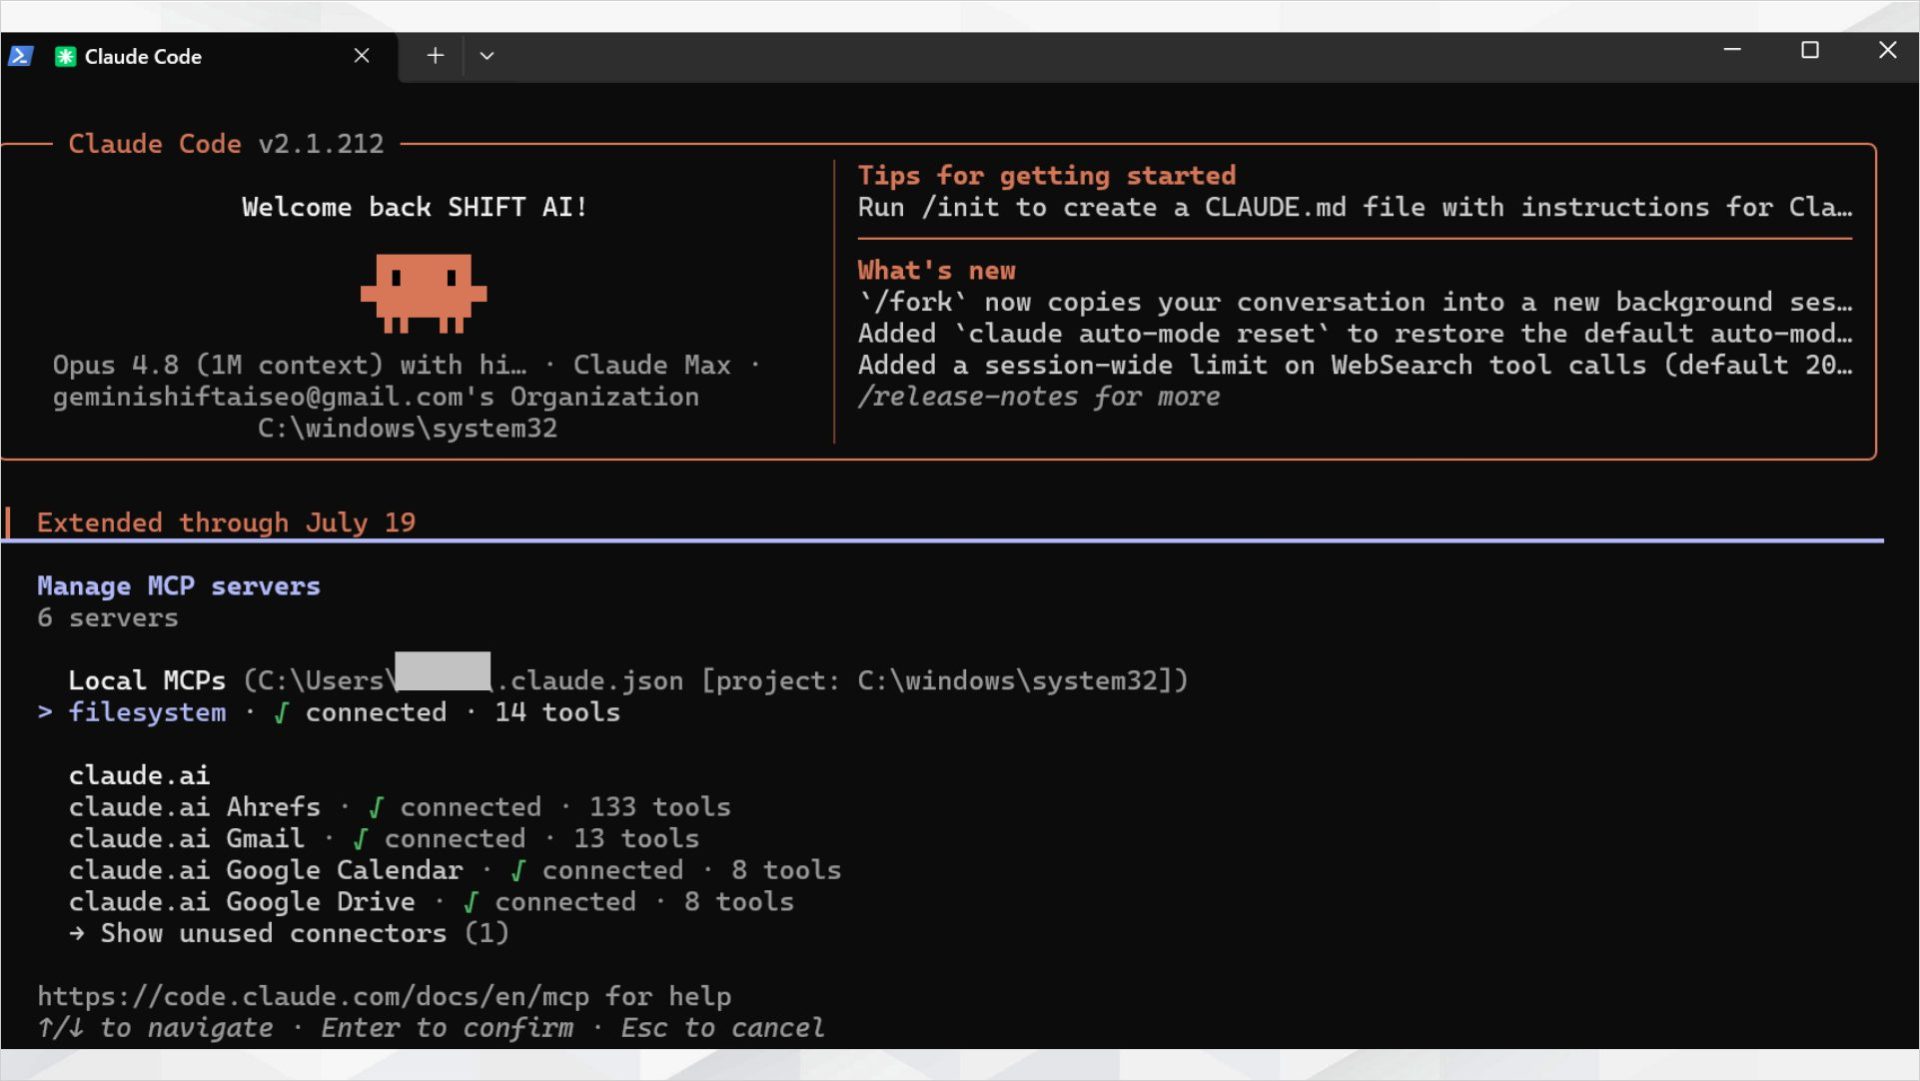Viewport: 1920px width, 1081px height.
Task: Click the WebSearch session-wide limit note line
Action: coord(1355,366)
